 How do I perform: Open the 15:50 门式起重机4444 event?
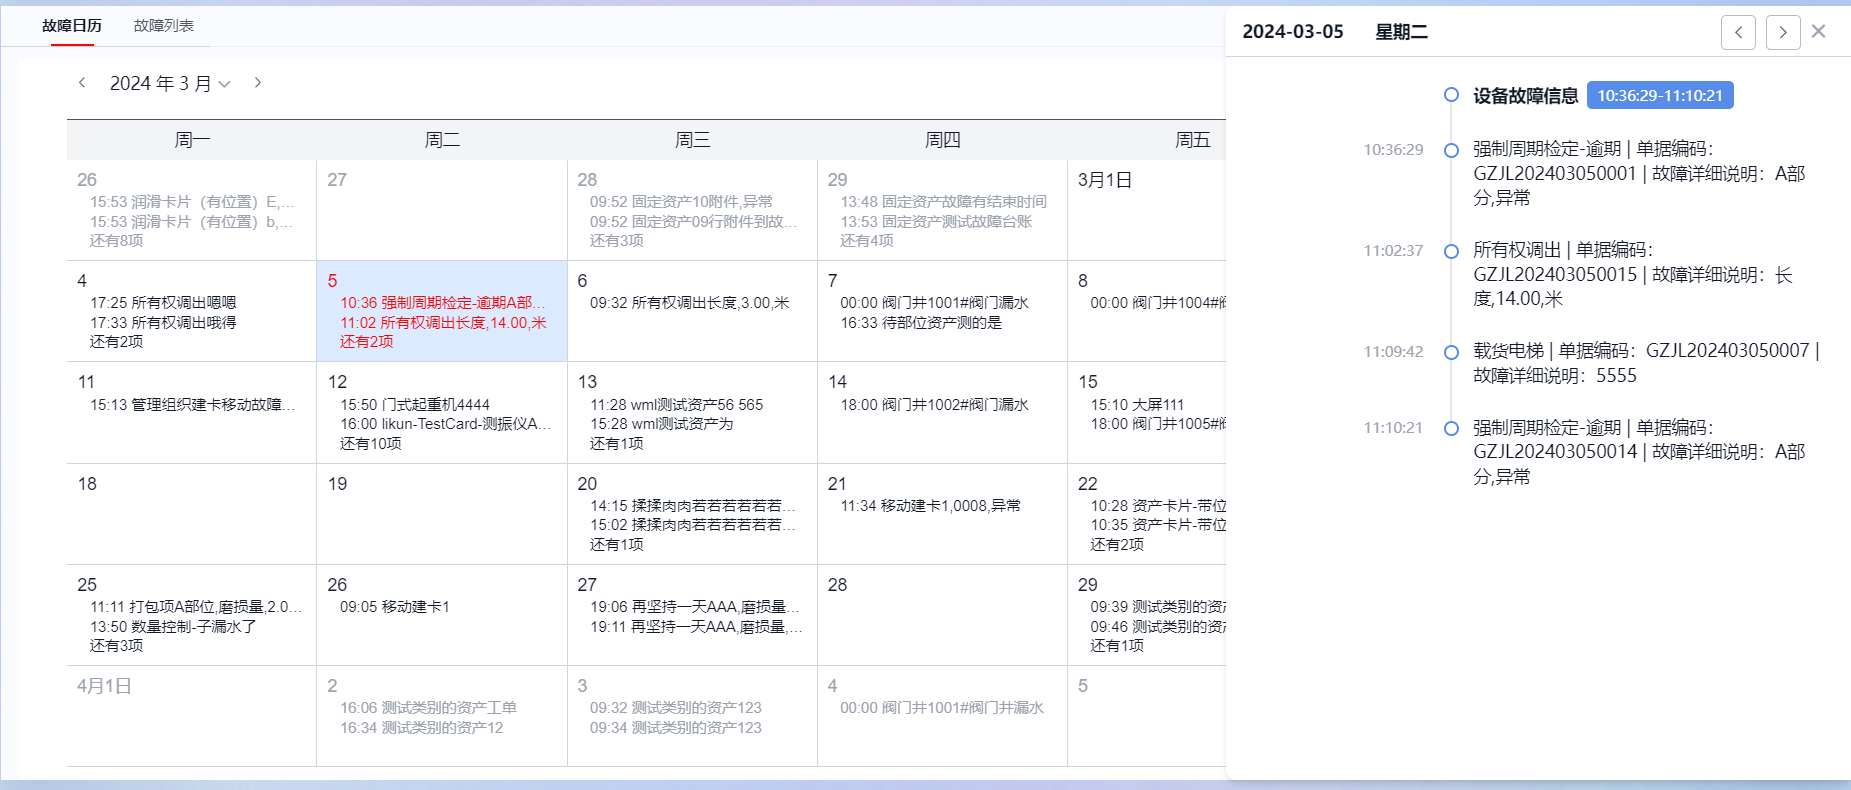click(x=414, y=405)
